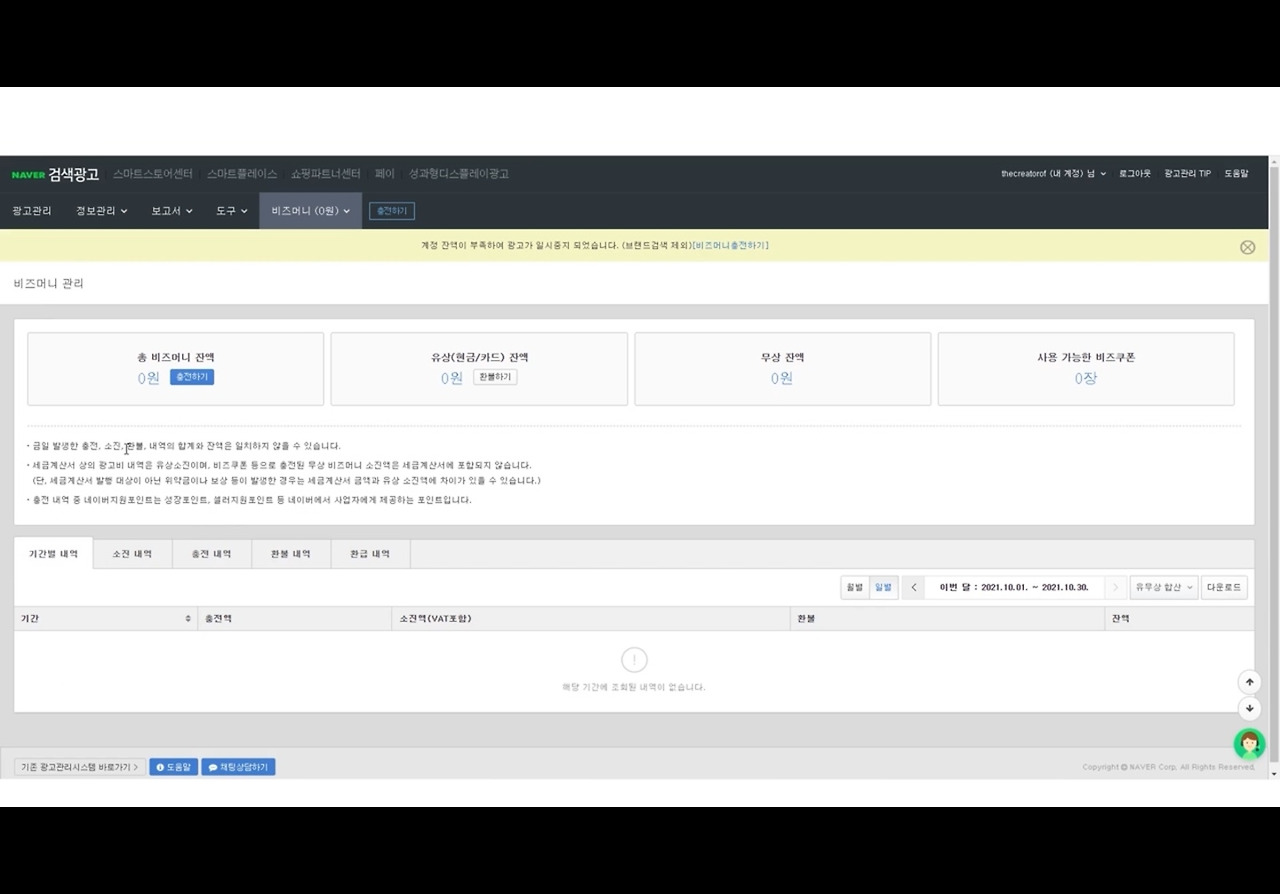Jump to page top with up arrow
1280x894 pixels.
1250,682
